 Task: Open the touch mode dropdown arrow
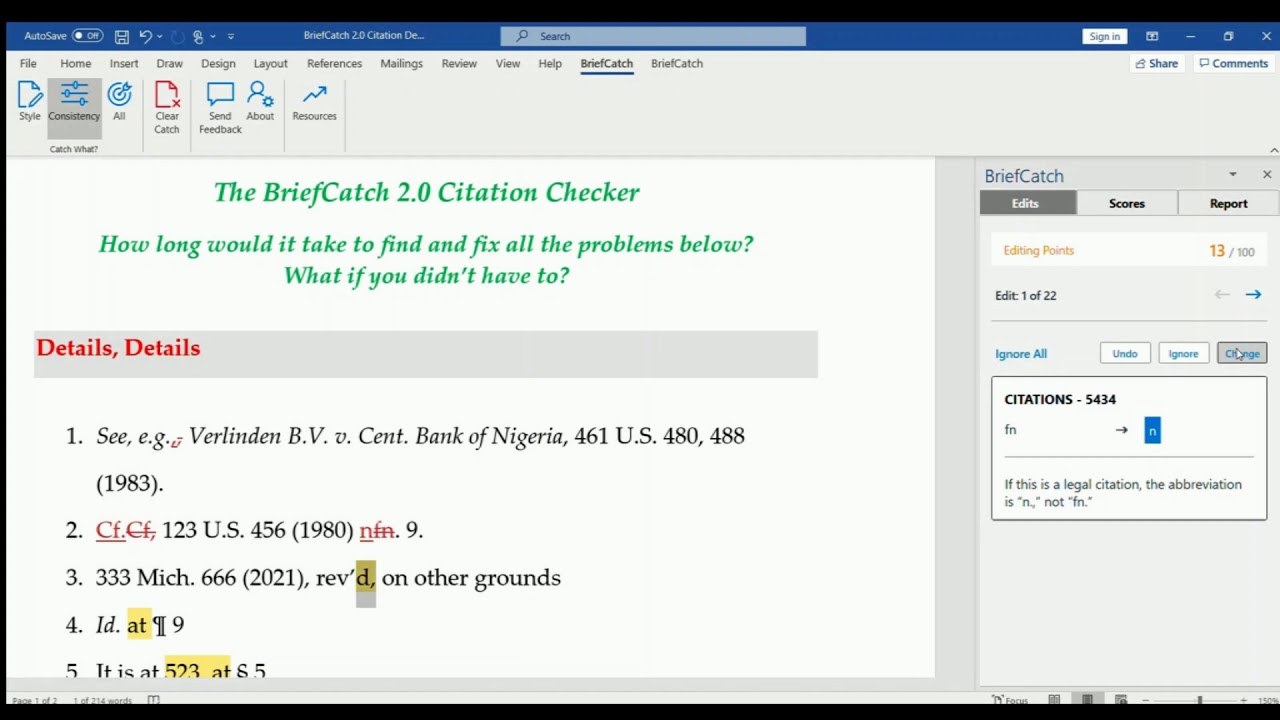tap(213, 36)
